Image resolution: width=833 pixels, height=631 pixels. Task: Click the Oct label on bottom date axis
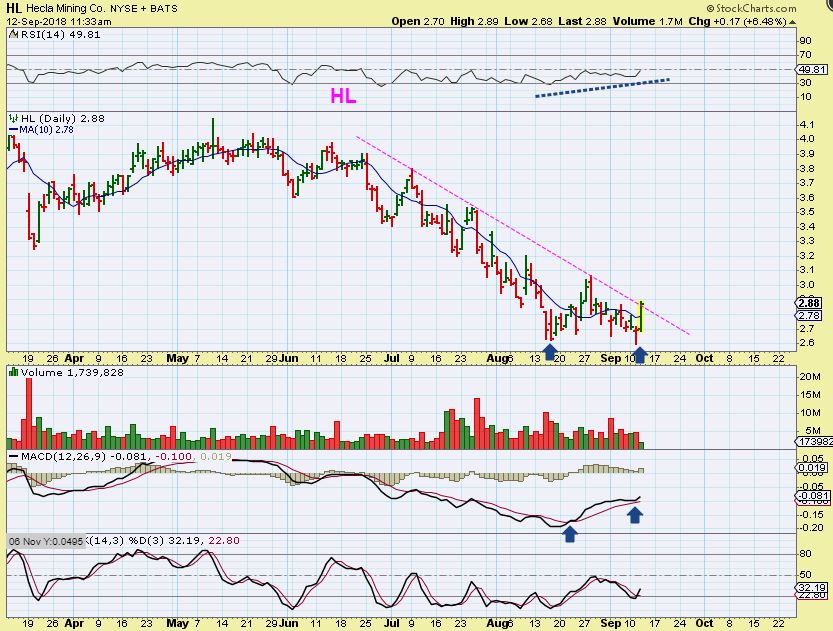tap(704, 623)
